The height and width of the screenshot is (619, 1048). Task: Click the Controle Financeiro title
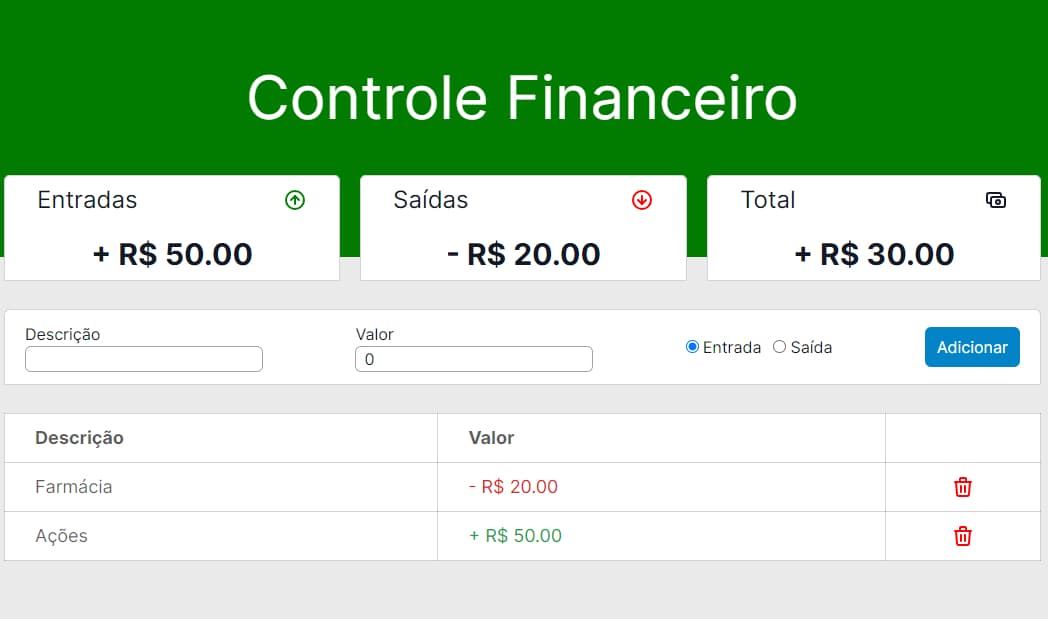(523, 97)
